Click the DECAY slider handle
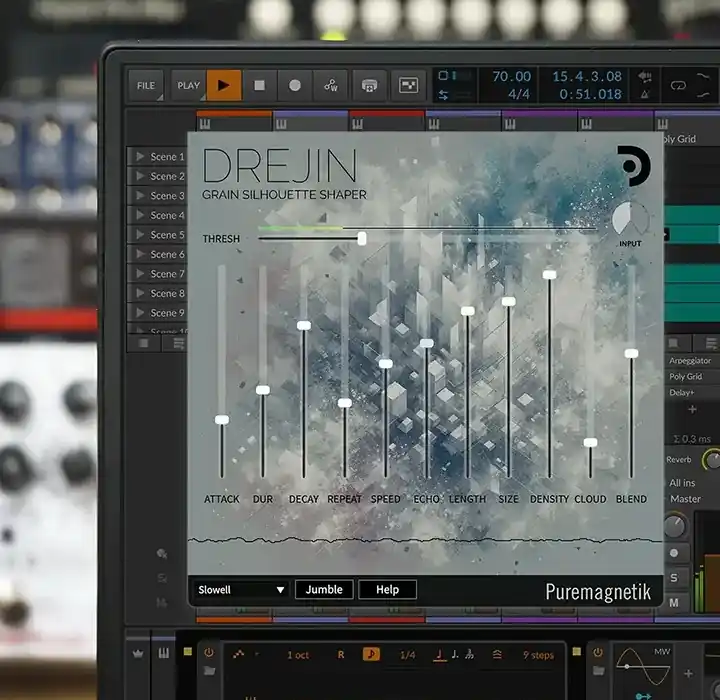This screenshot has width=720, height=700. click(304, 325)
